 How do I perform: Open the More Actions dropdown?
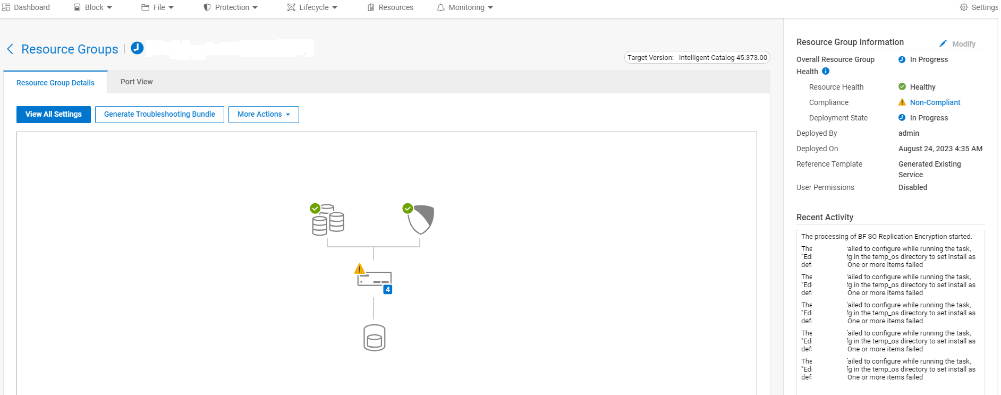tap(263, 114)
